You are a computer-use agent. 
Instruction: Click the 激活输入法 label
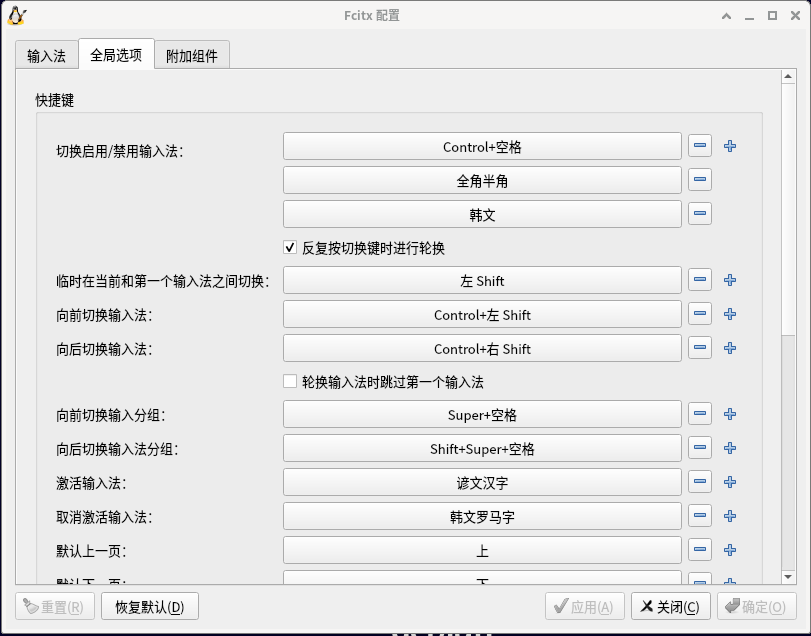pos(91,483)
